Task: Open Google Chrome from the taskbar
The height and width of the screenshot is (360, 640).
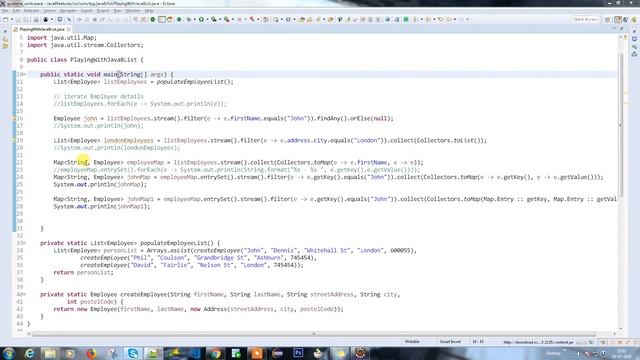Action: pos(215,353)
